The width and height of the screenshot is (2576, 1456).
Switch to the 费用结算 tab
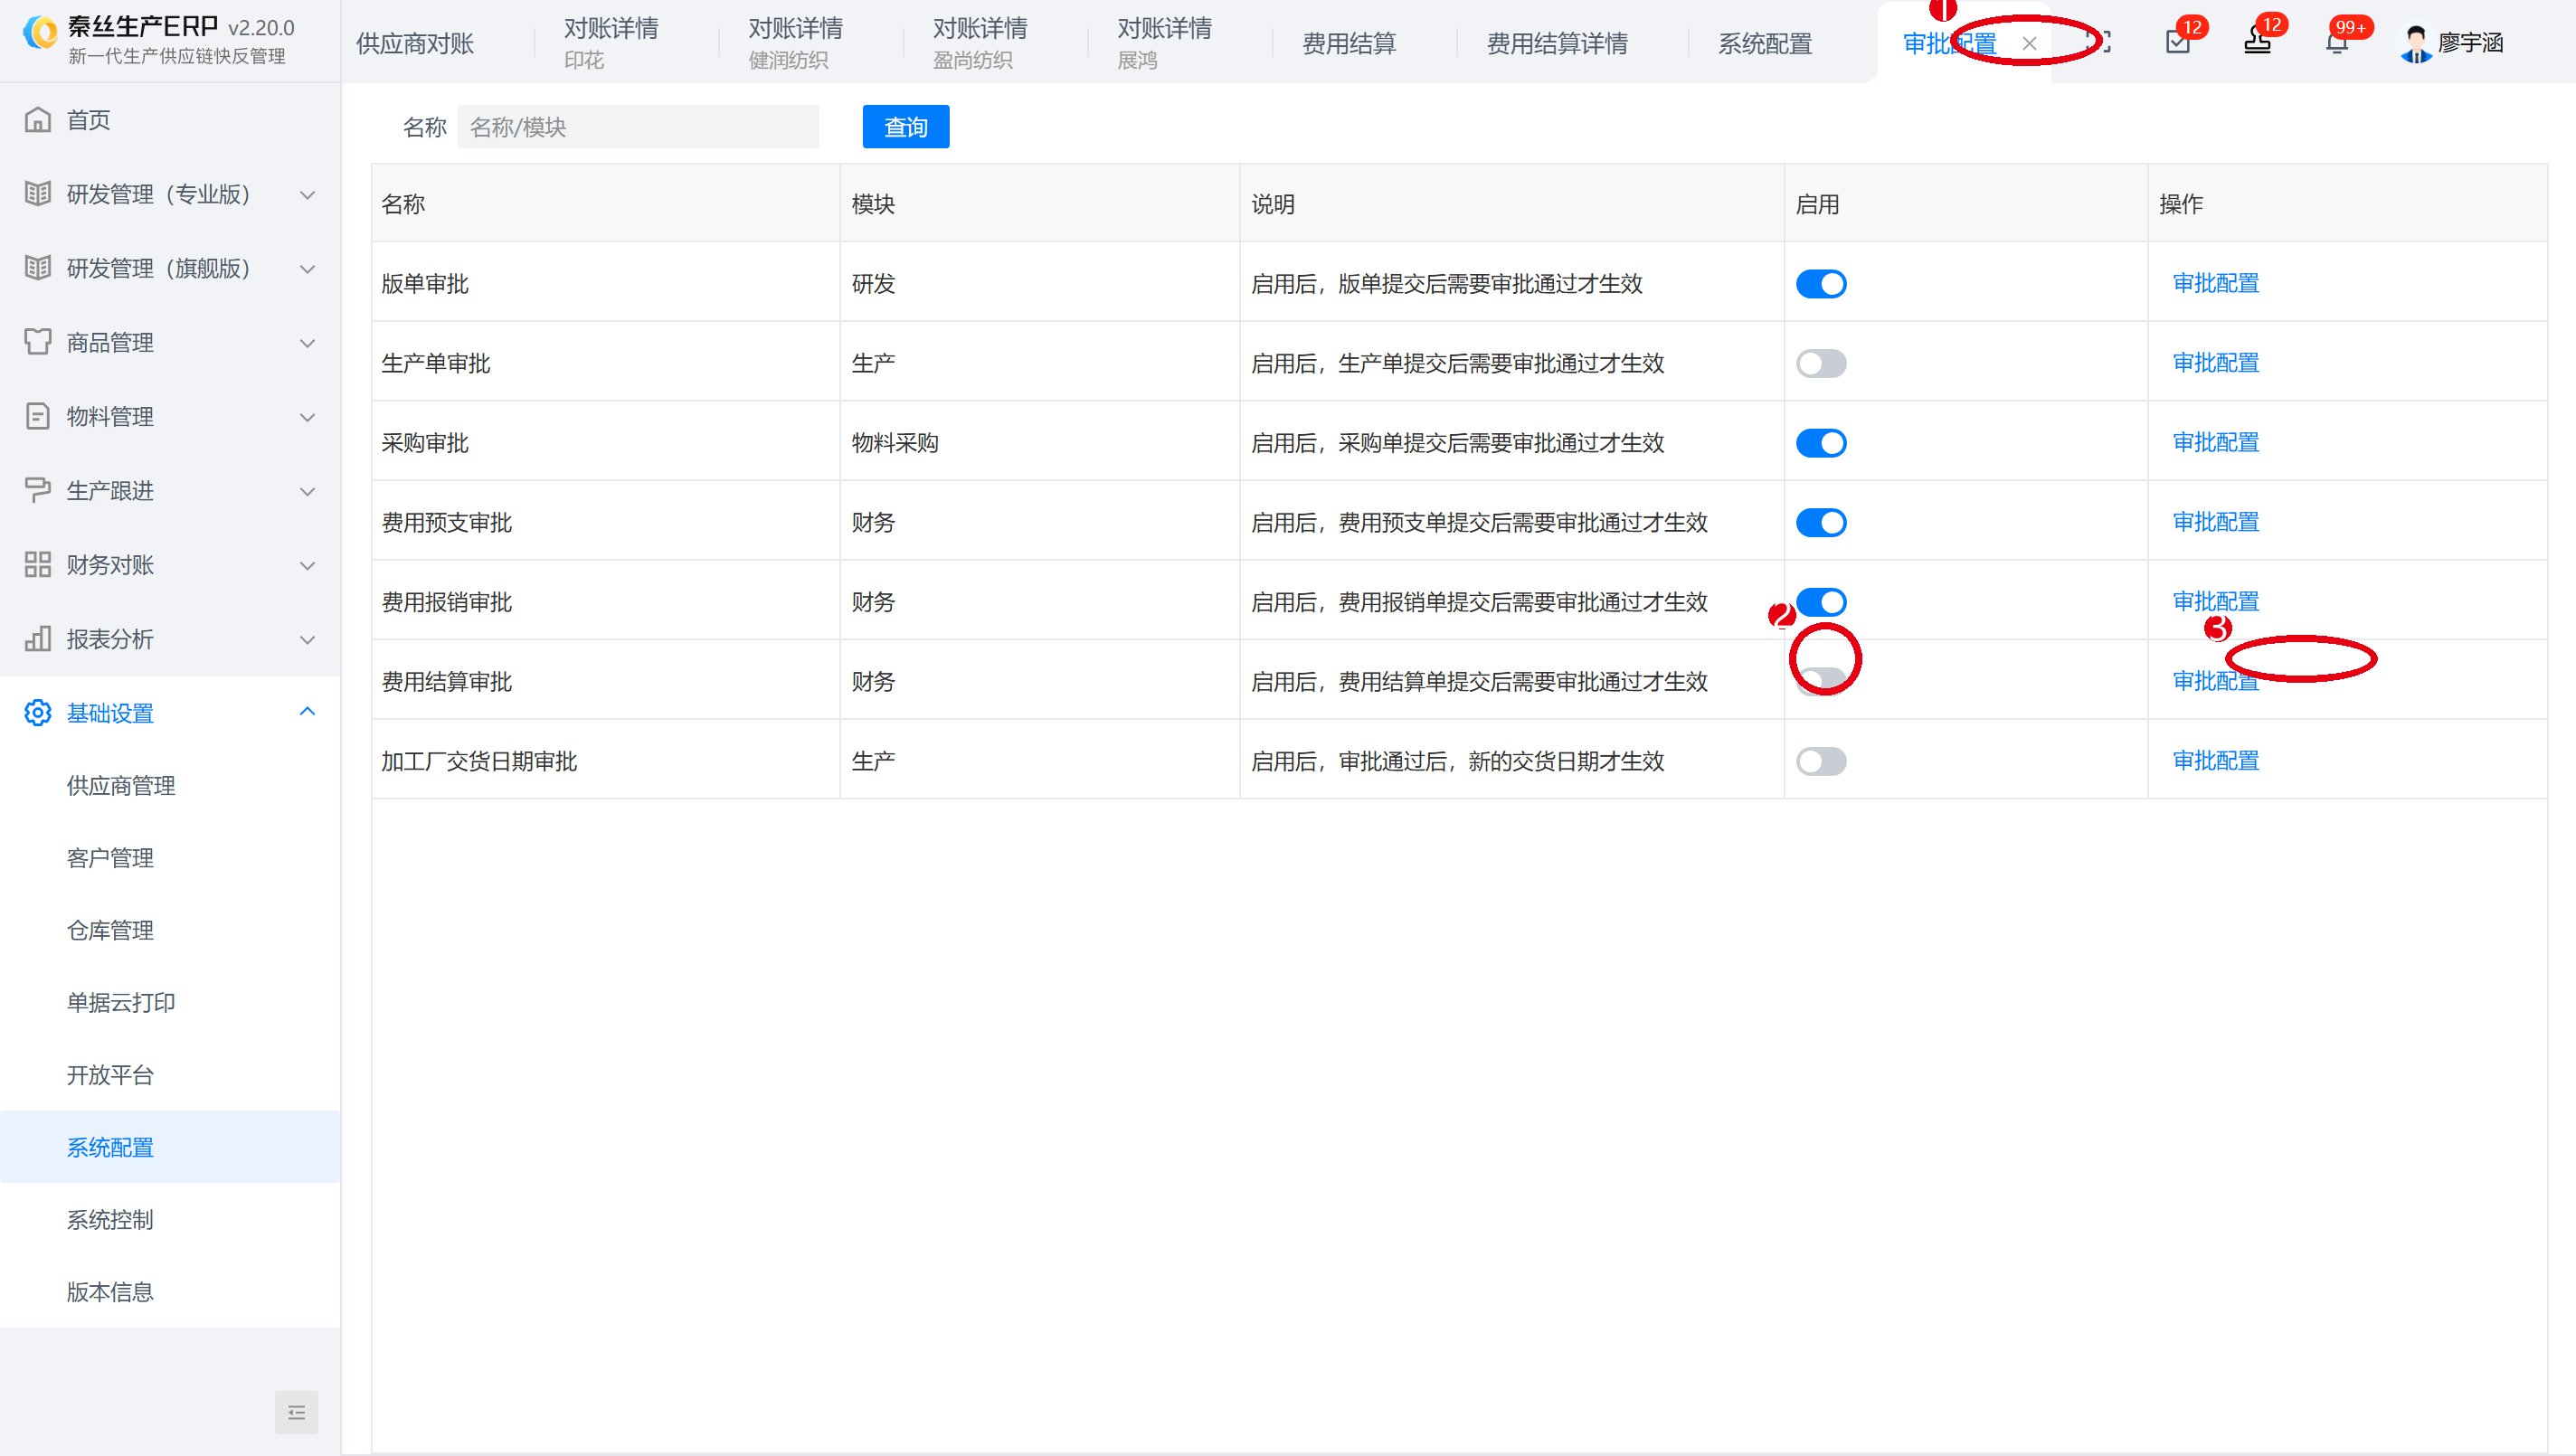(x=1349, y=43)
